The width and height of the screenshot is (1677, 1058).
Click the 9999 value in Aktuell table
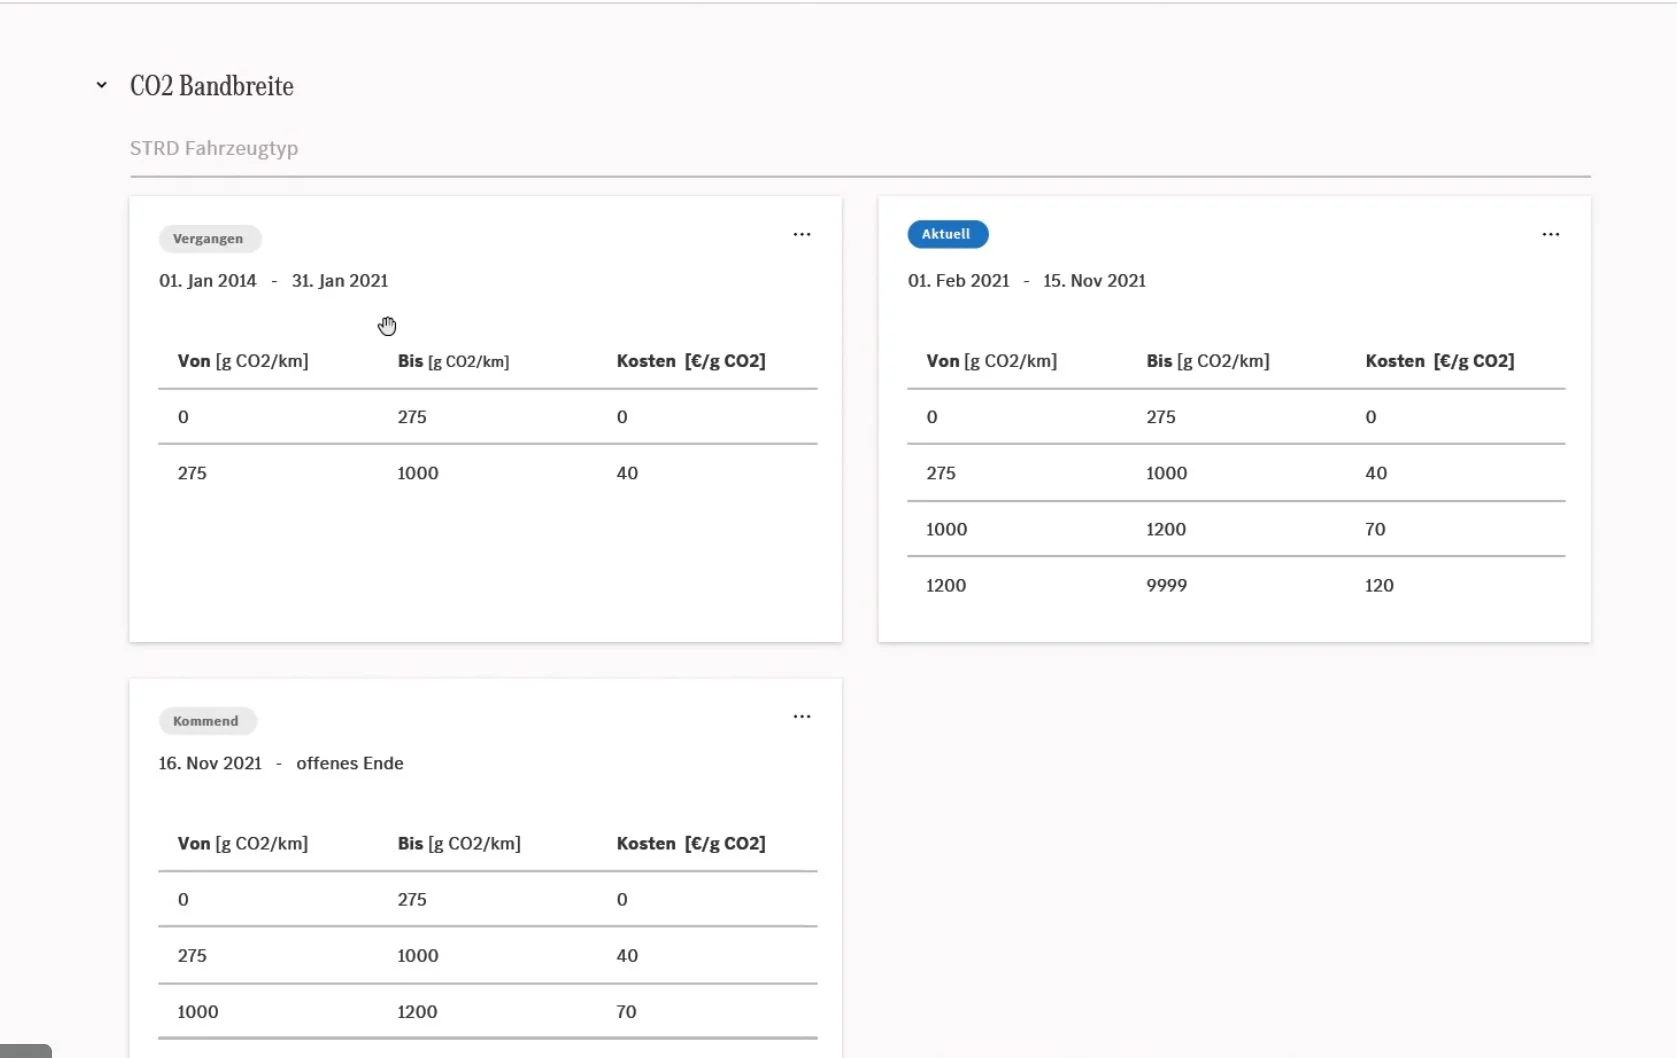point(1167,586)
